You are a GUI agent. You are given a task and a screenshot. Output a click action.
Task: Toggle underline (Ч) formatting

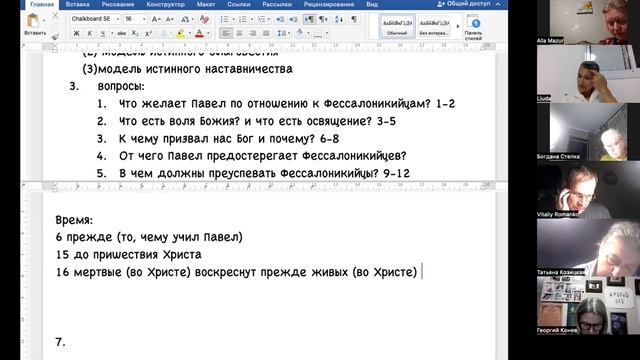tap(103, 33)
